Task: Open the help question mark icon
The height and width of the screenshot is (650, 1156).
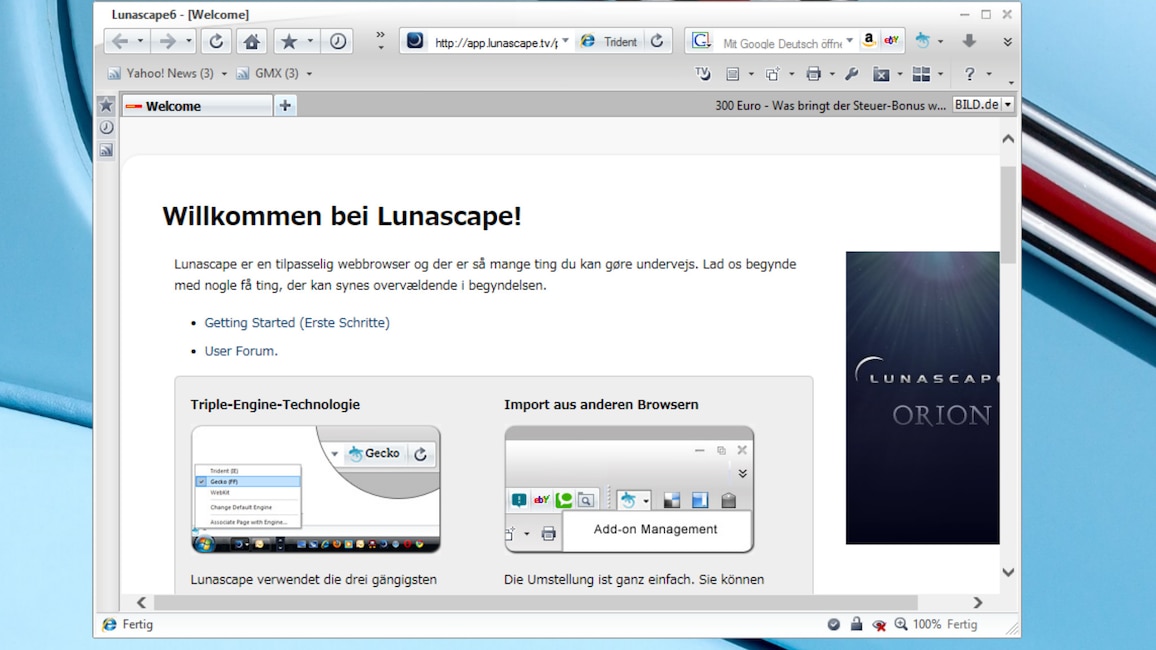Action: pyautogui.click(x=969, y=74)
